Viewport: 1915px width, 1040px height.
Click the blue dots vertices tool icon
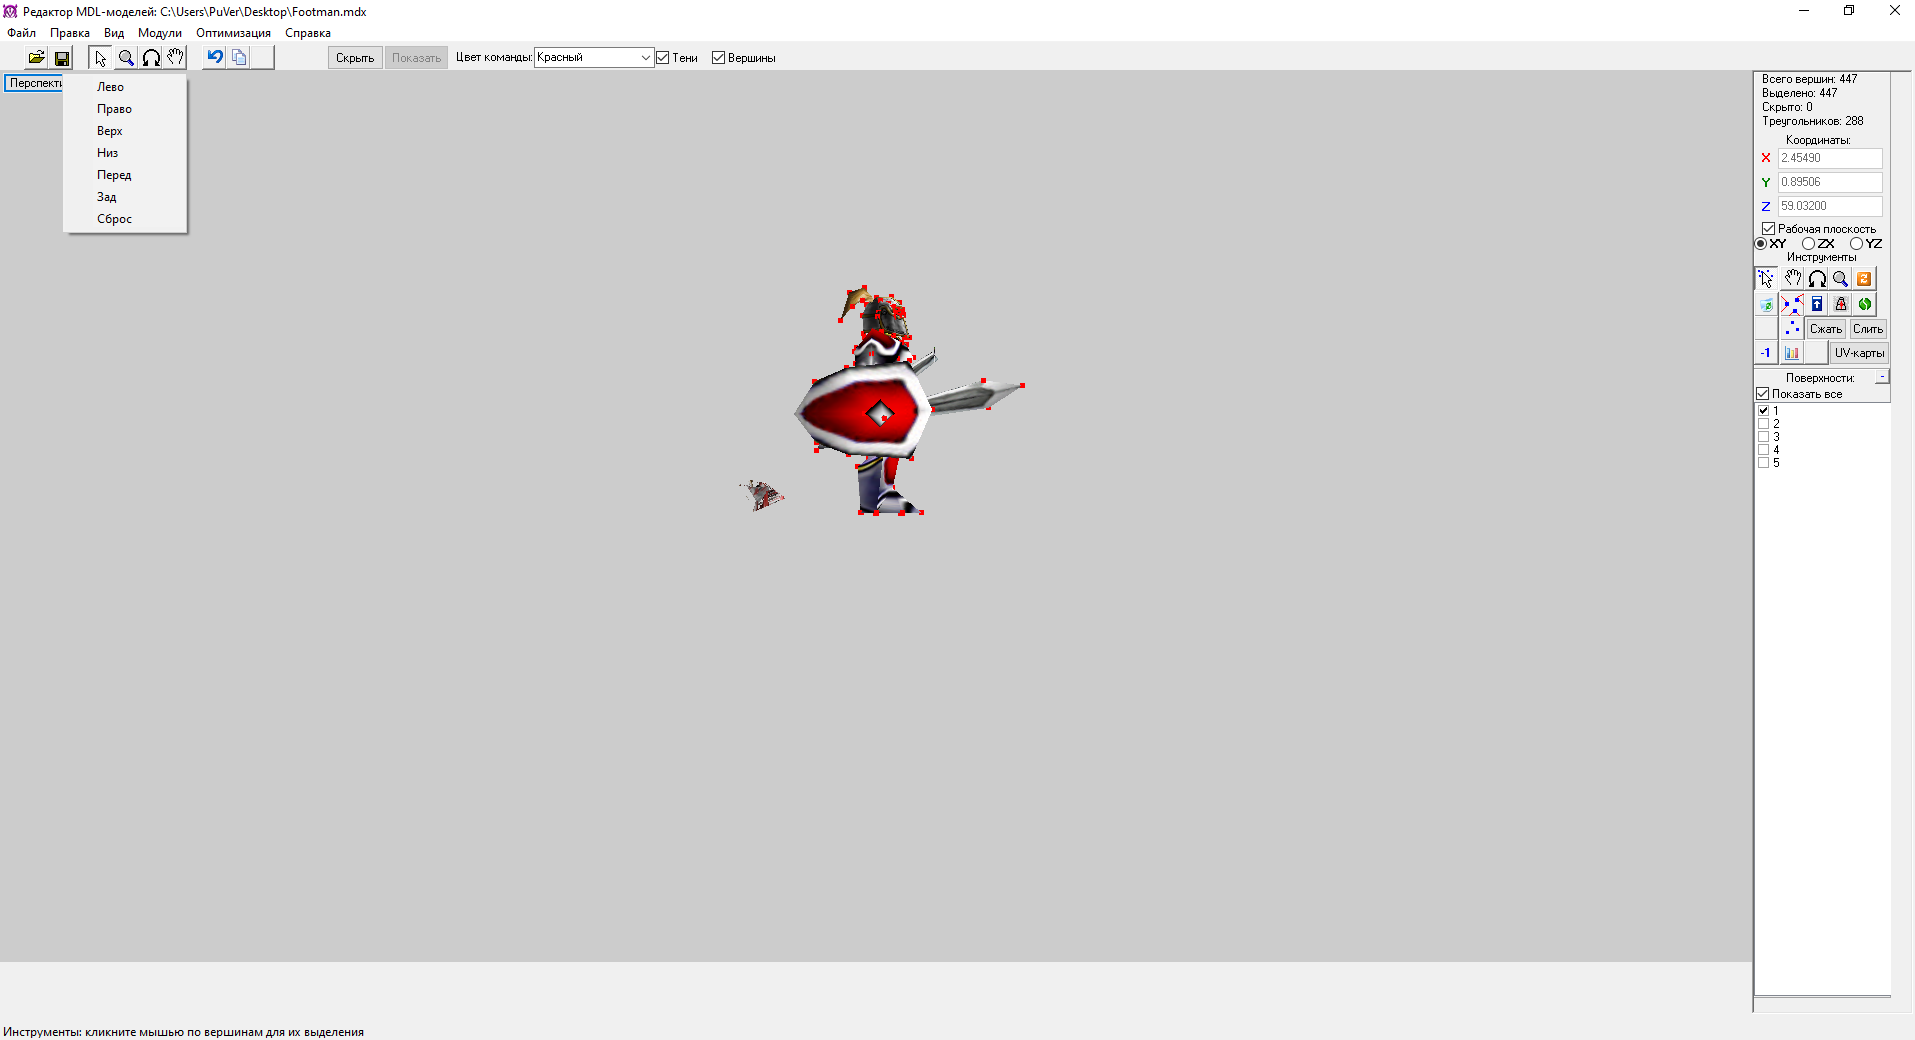click(1792, 328)
